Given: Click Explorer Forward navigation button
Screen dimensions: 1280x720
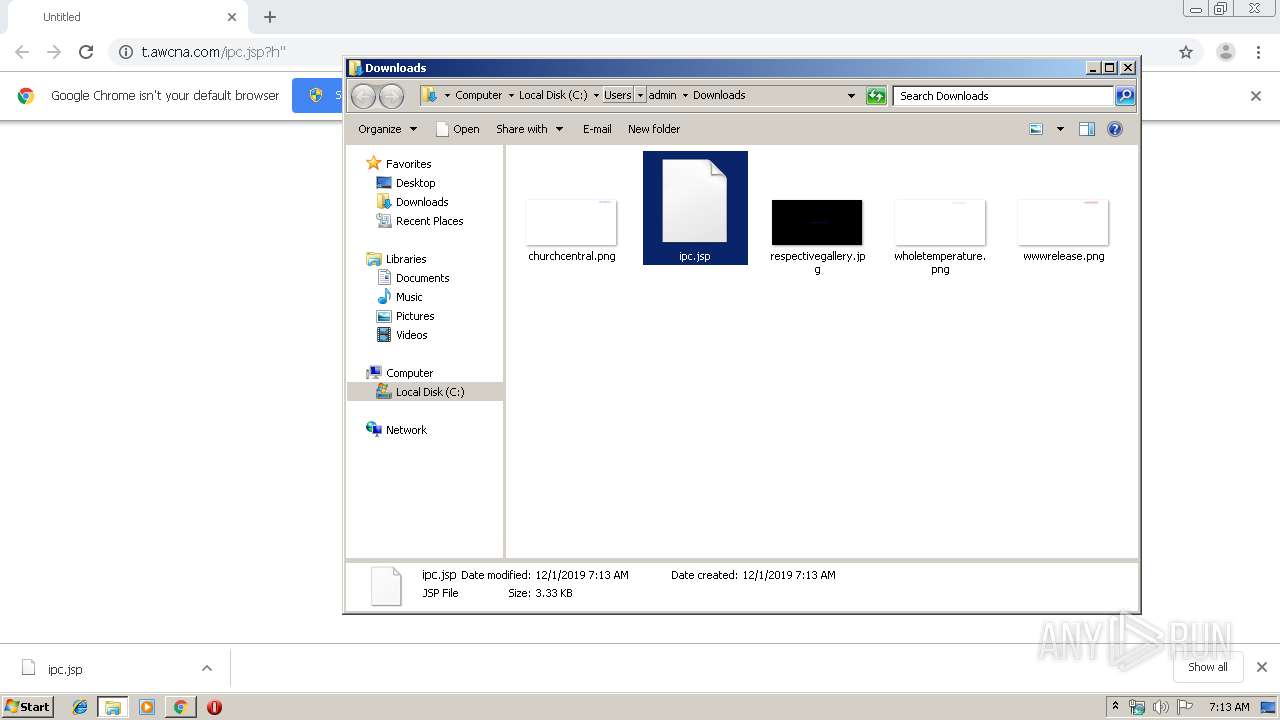Looking at the screenshot, I should [x=391, y=96].
